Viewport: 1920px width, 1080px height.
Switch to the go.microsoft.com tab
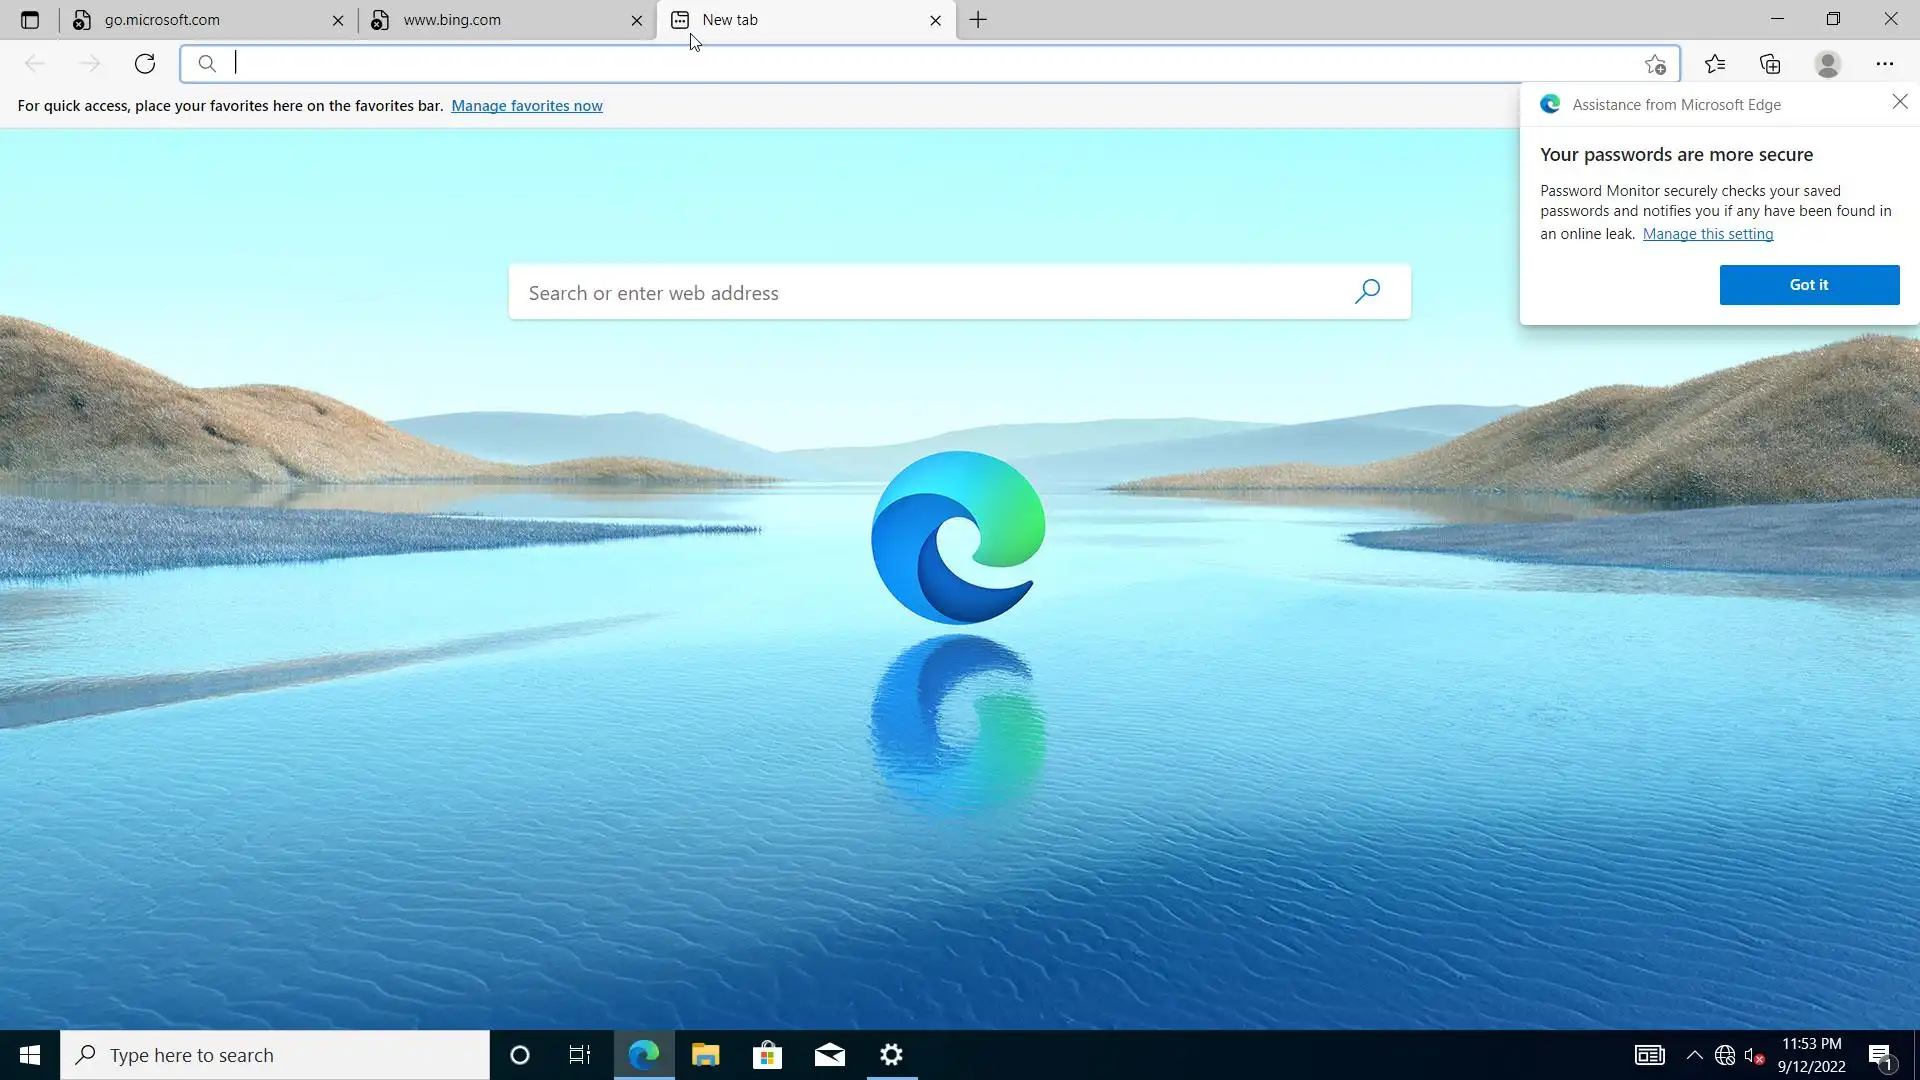click(162, 20)
